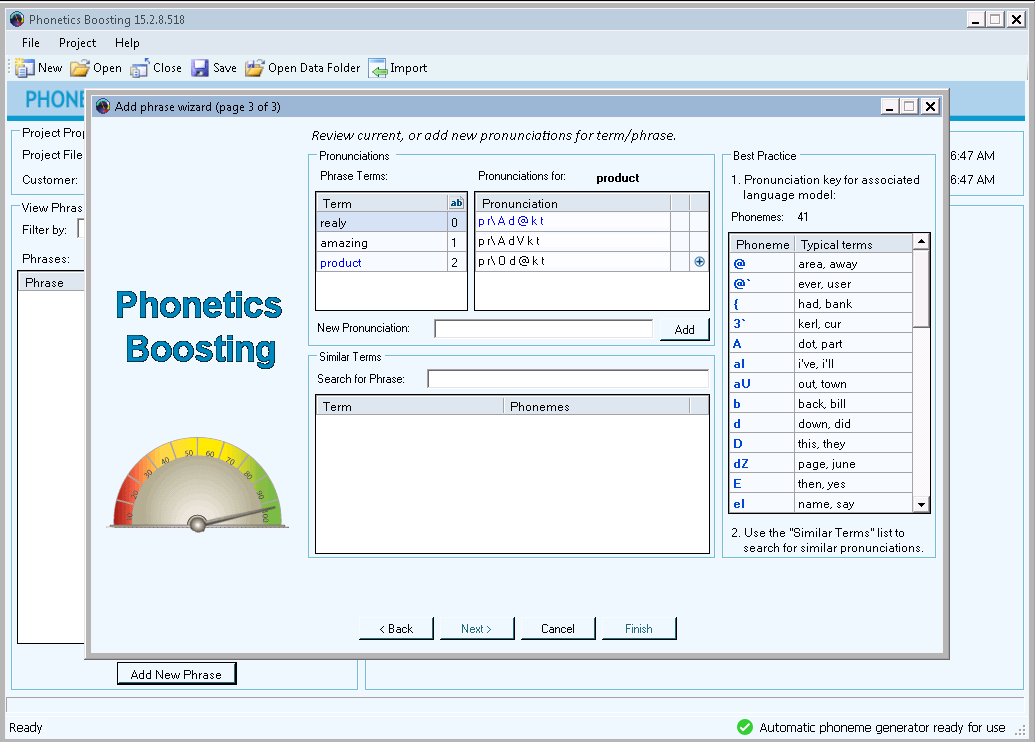
Task: Click the Search for Phrase input box
Action: (567, 379)
